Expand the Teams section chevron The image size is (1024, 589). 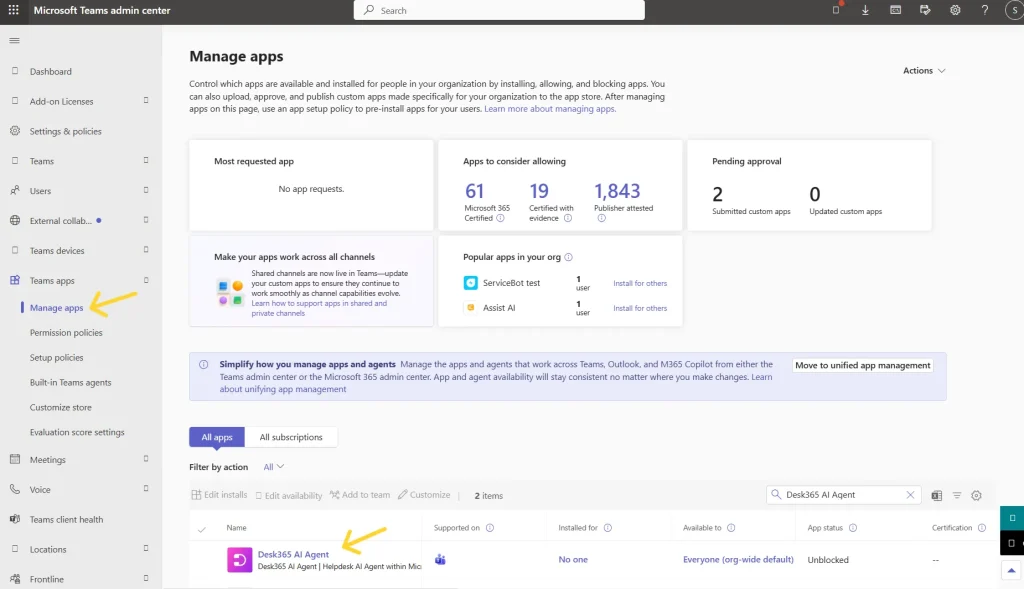click(146, 160)
